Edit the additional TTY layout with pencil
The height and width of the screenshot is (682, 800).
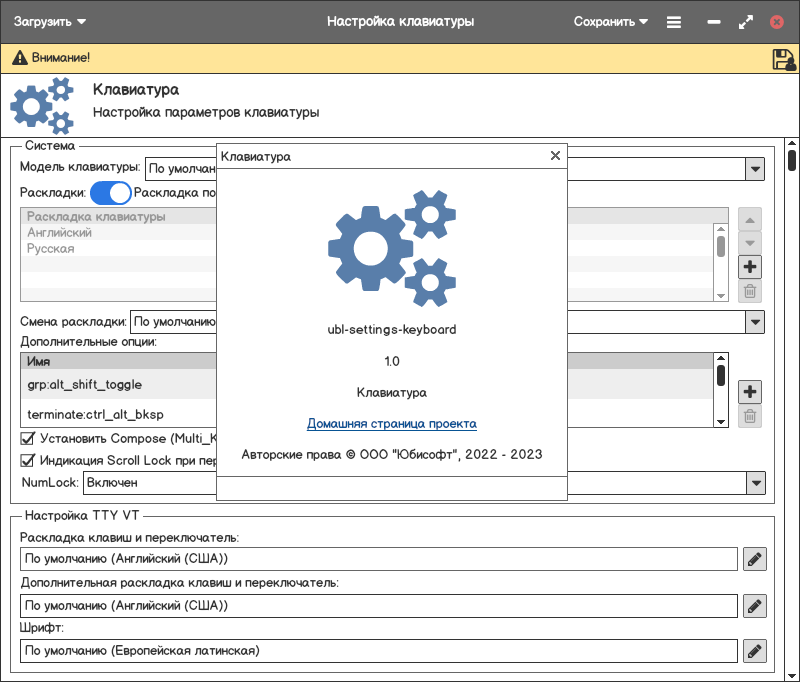click(x=755, y=605)
